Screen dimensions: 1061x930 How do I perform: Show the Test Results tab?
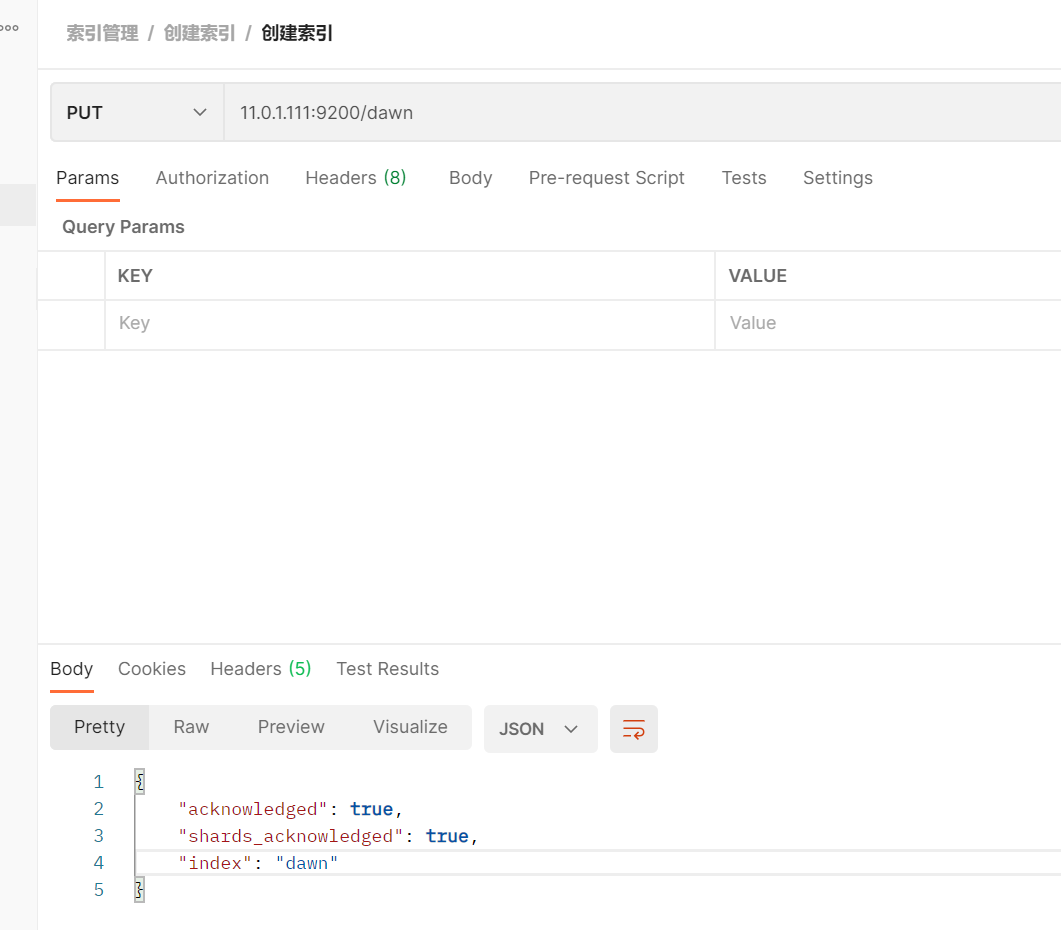(x=388, y=669)
